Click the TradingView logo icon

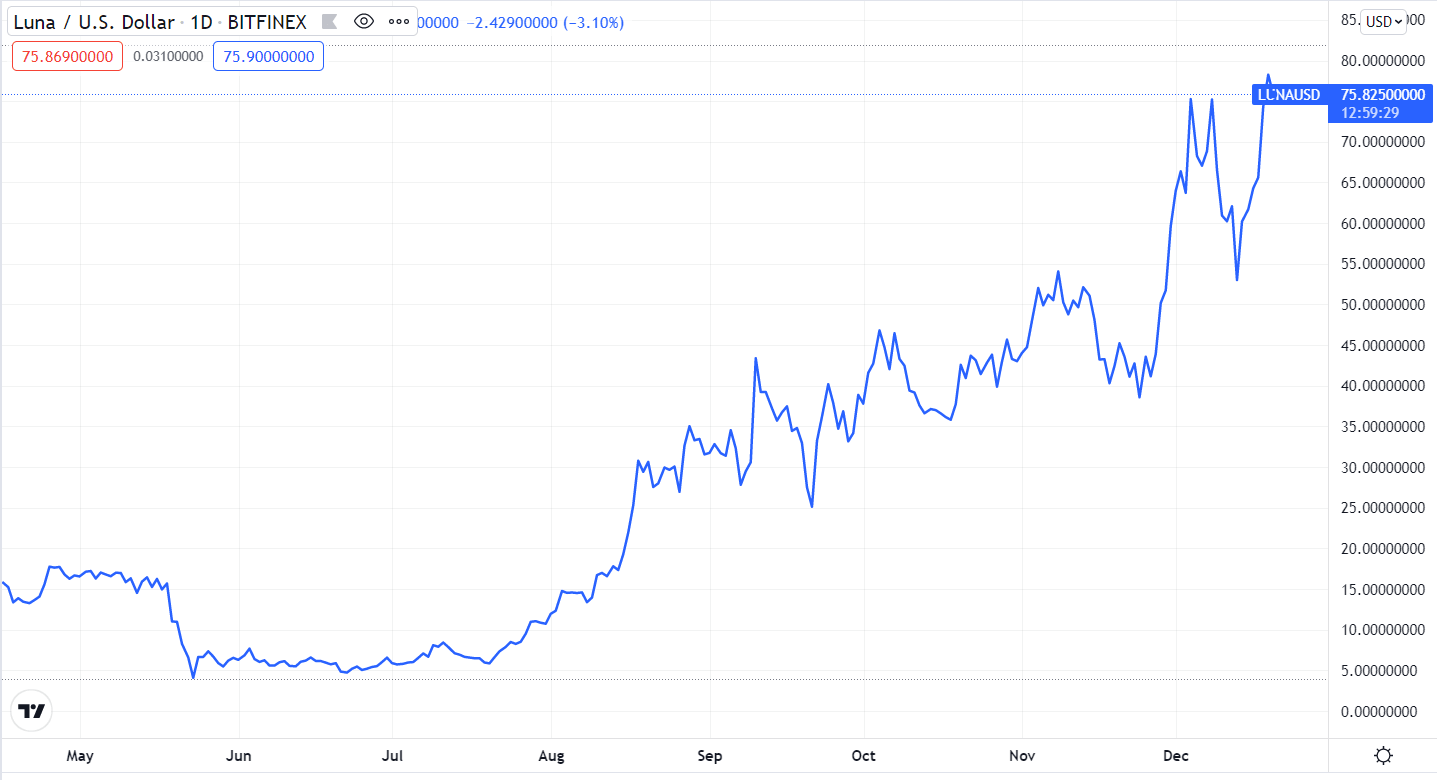(32, 711)
